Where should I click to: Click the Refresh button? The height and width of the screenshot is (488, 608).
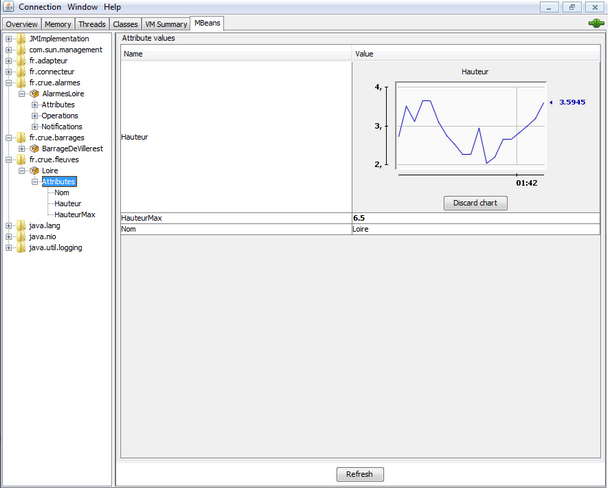(x=359, y=474)
